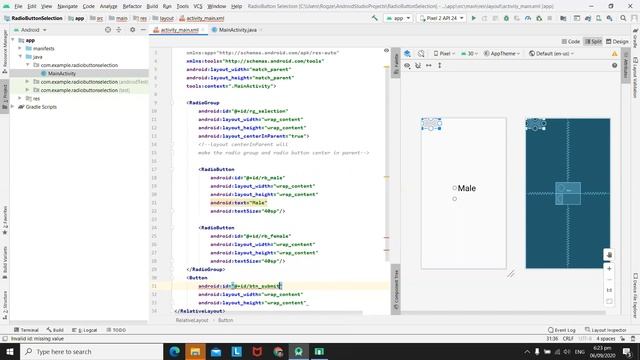Switch editor to Design view mode
The image size is (640, 360).
click(617, 42)
